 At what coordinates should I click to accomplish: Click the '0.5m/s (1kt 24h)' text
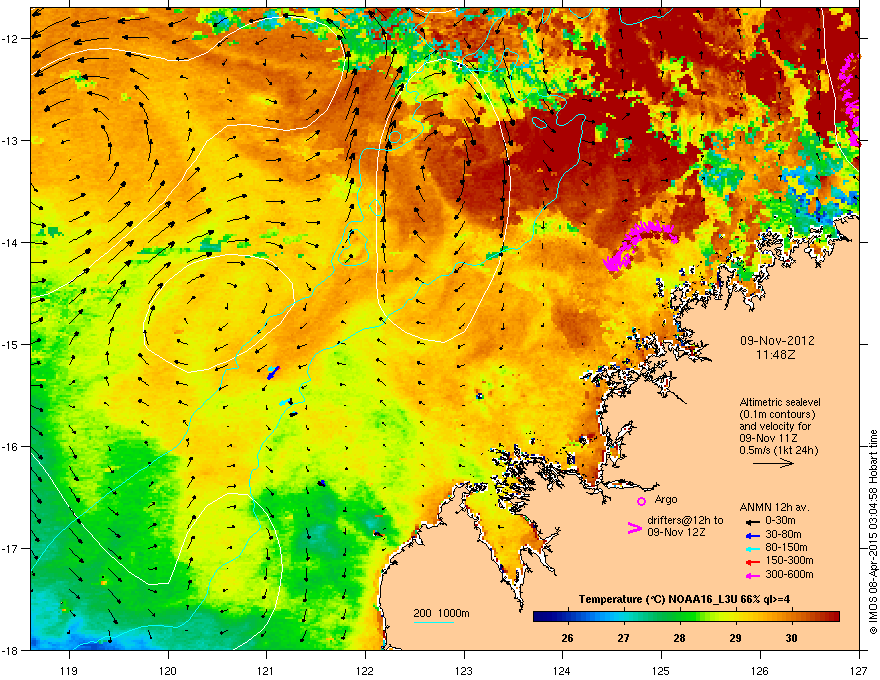(x=778, y=451)
